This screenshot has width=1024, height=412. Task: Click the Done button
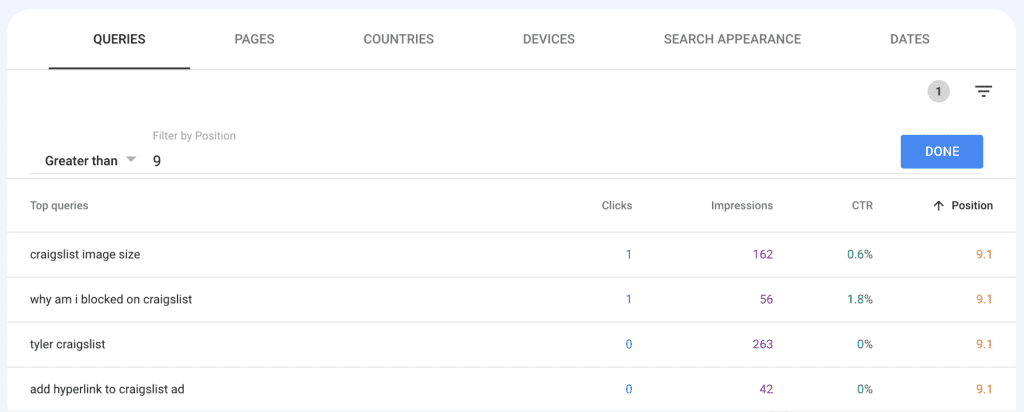(942, 151)
